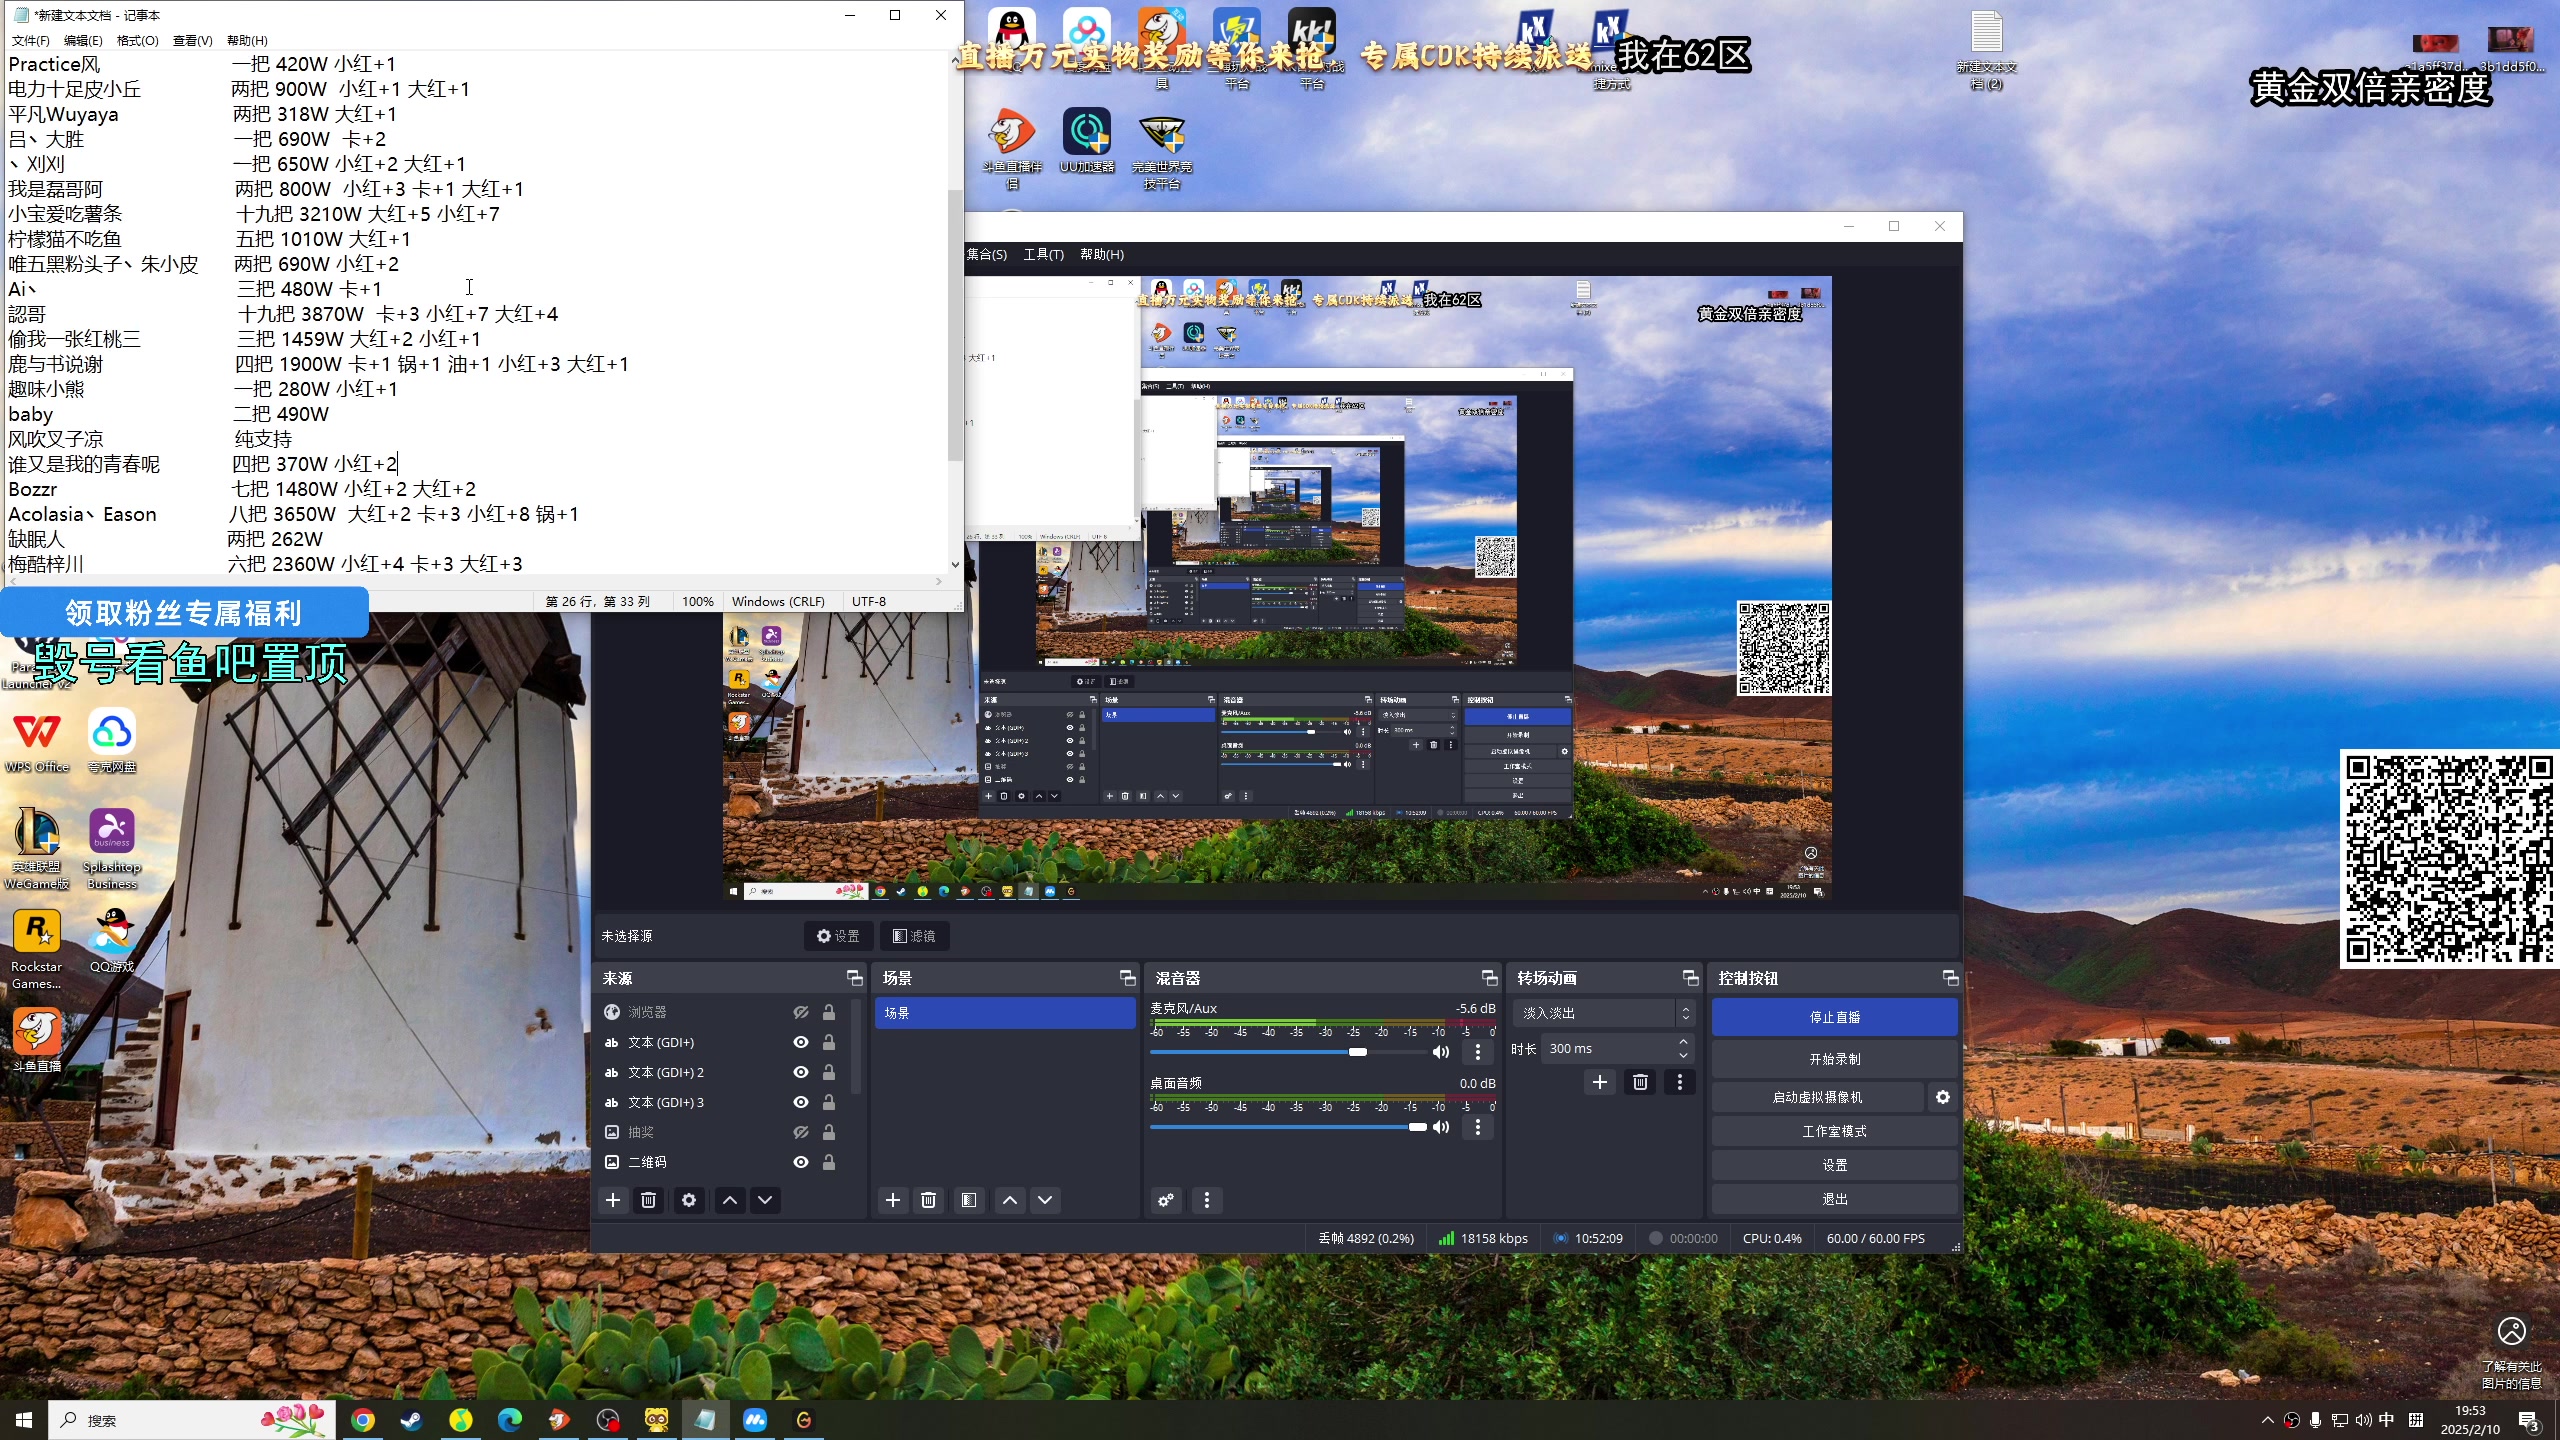Show hidden system tray icons chevron

pyautogui.click(x=2267, y=1420)
